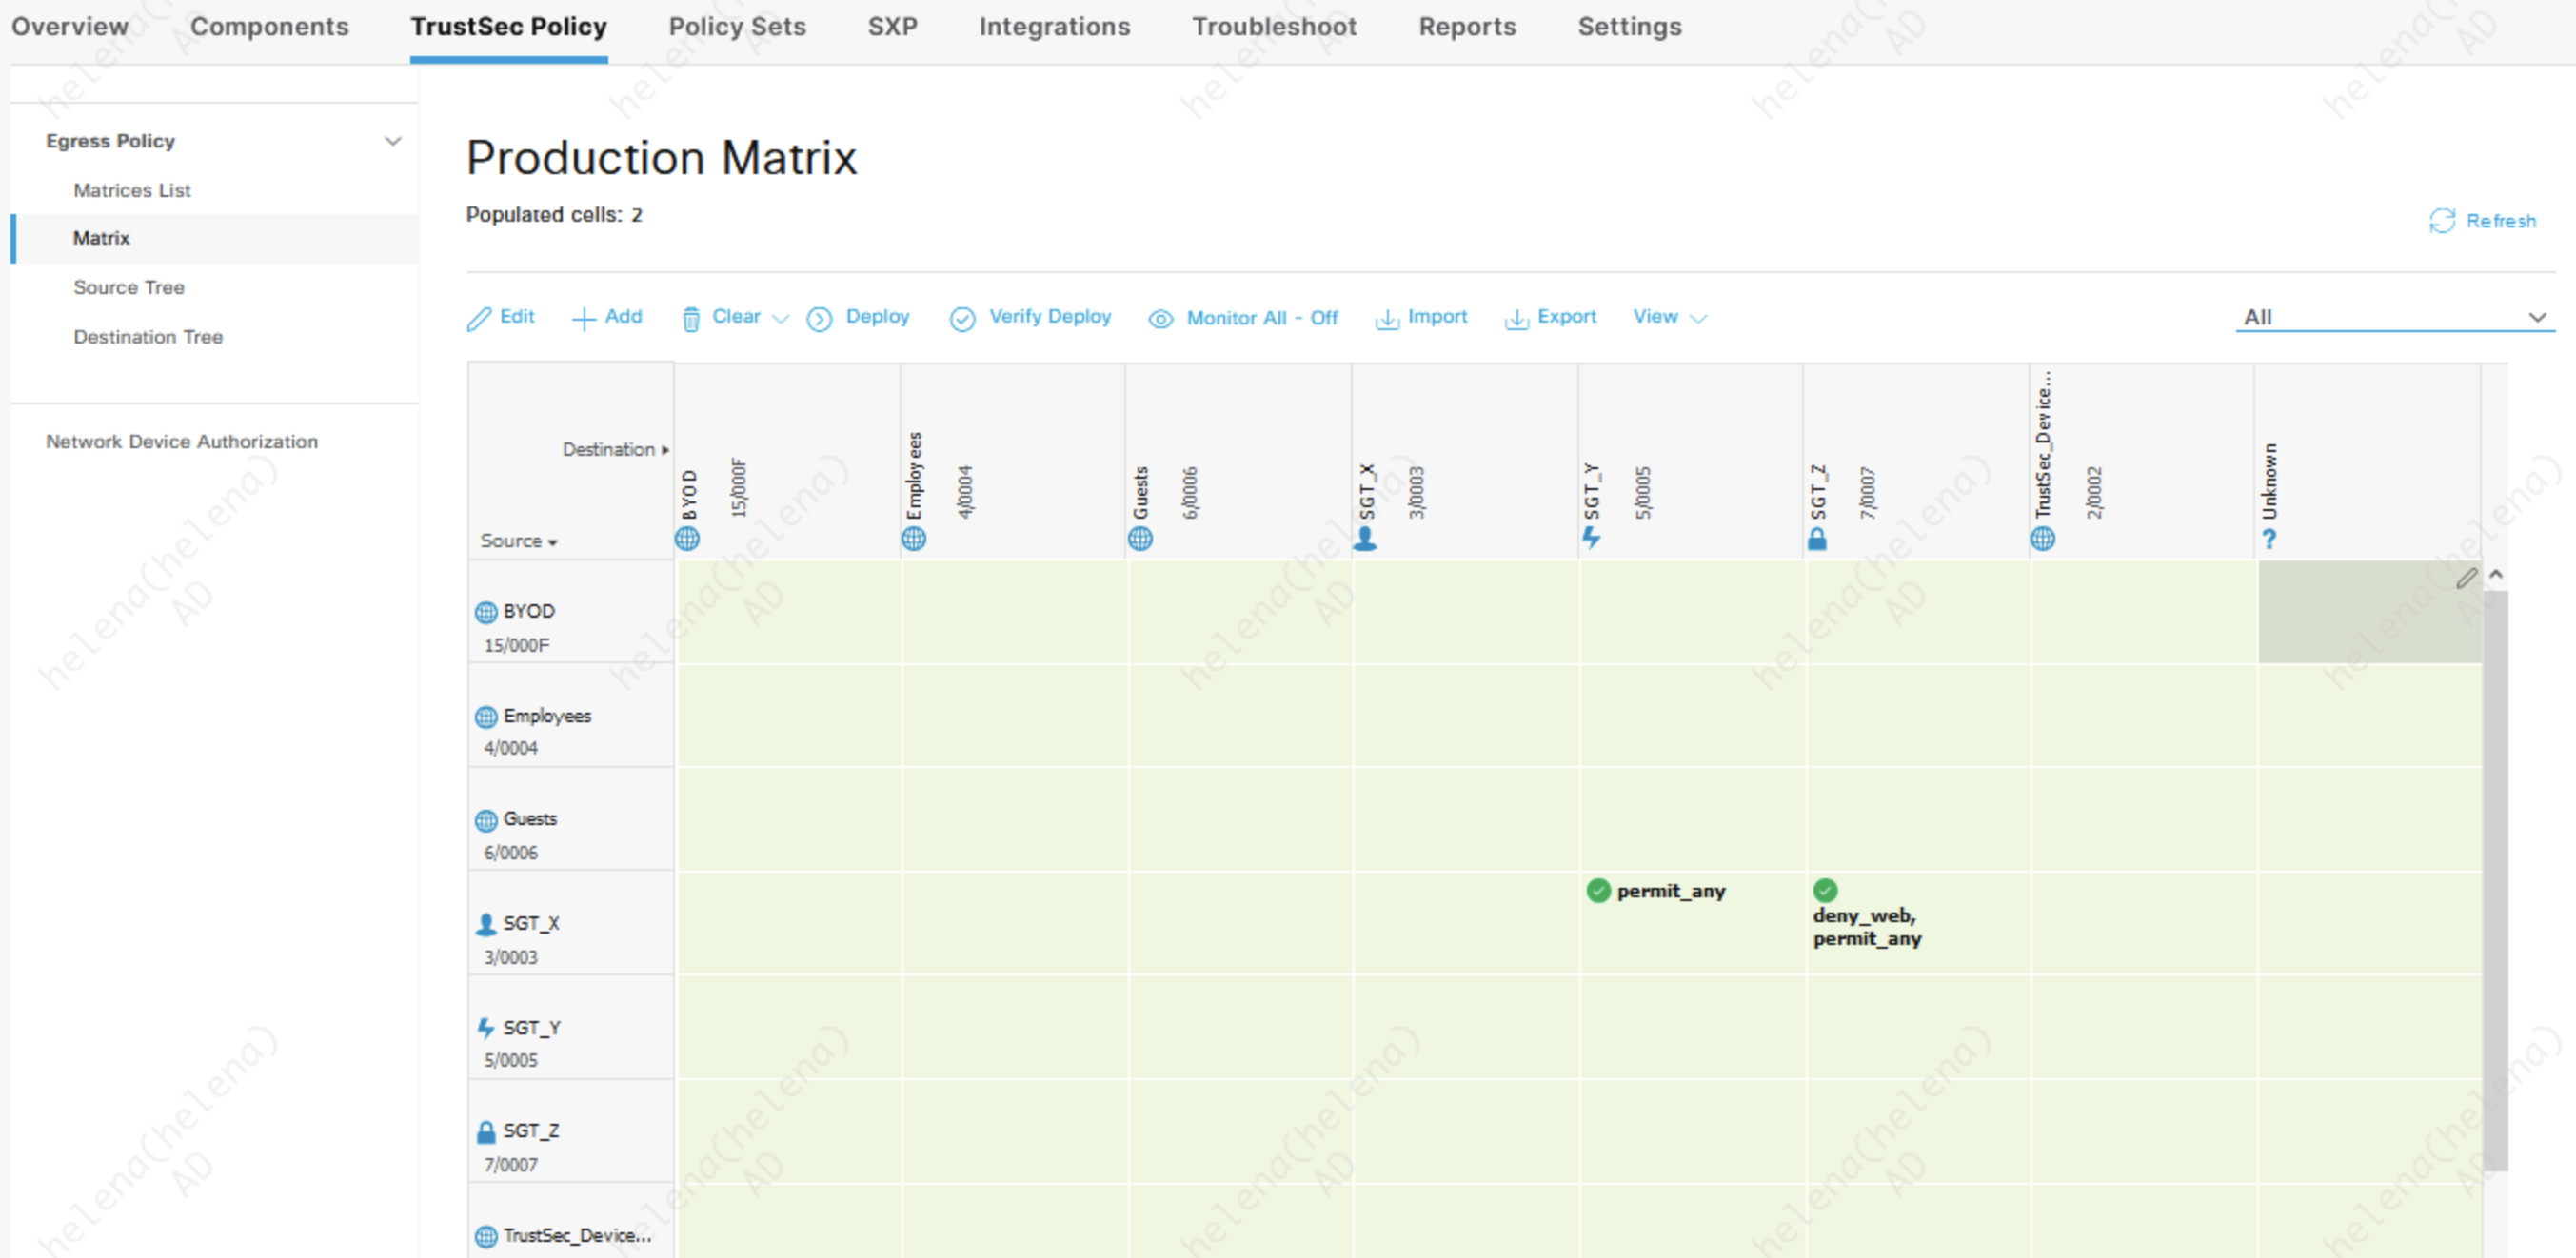Image resolution: width=2576 pixels, height=1258 pixels.
Task: Open Network Device Authorization link
Action: click(181, 441)
